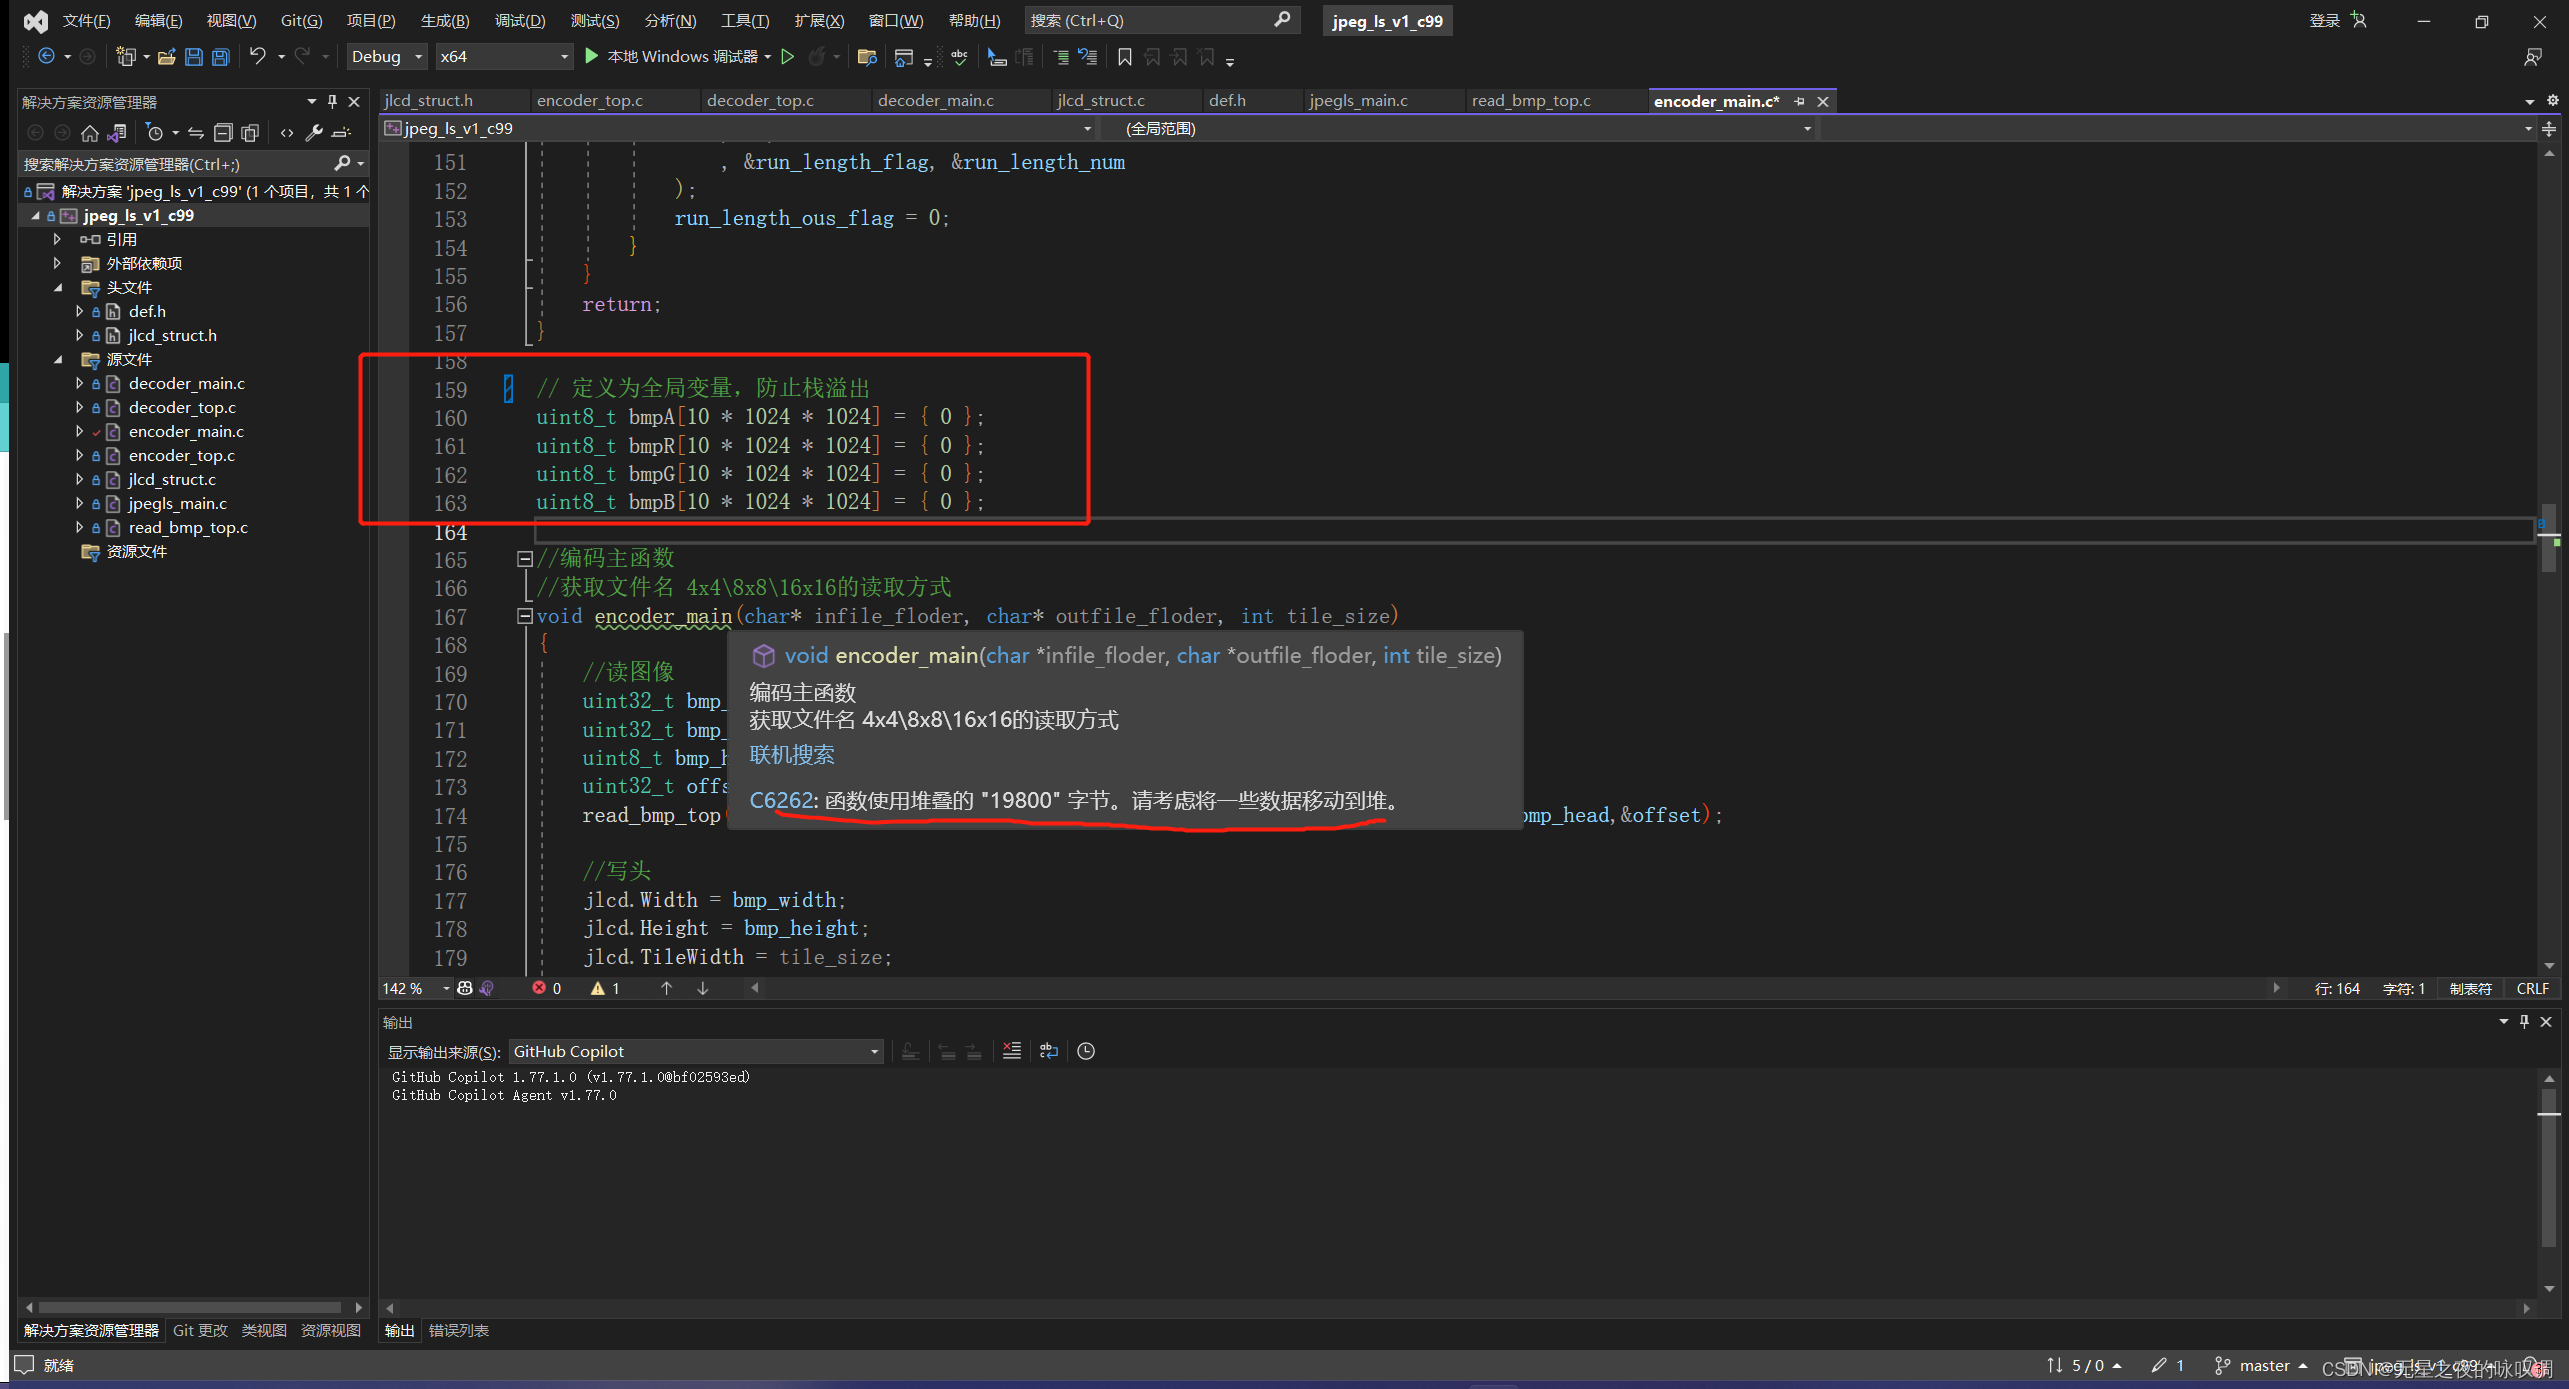The height and width of the screenshot is (1389, 2569).
Task: Click the Navigate Backward arrow in toolbar
Action: (46, 57)
